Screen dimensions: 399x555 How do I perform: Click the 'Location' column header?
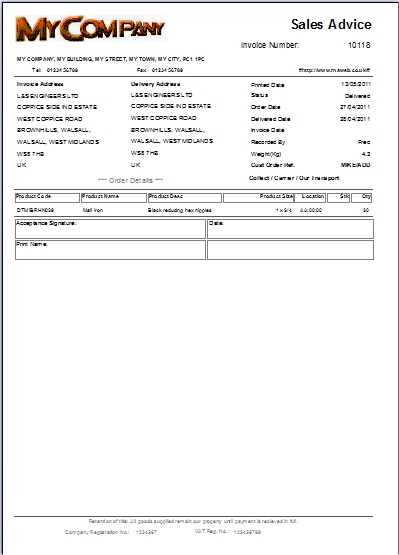[x=310, y=198]
